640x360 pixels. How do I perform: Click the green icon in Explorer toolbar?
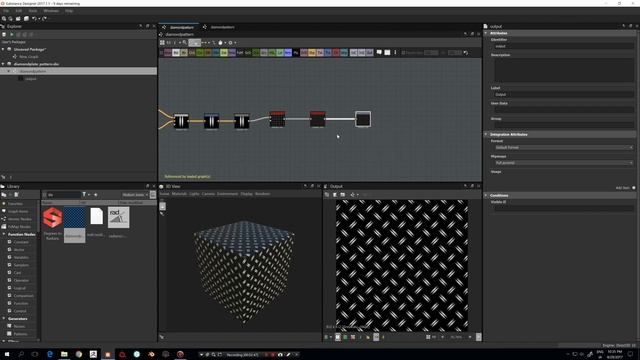pos(11,35)
